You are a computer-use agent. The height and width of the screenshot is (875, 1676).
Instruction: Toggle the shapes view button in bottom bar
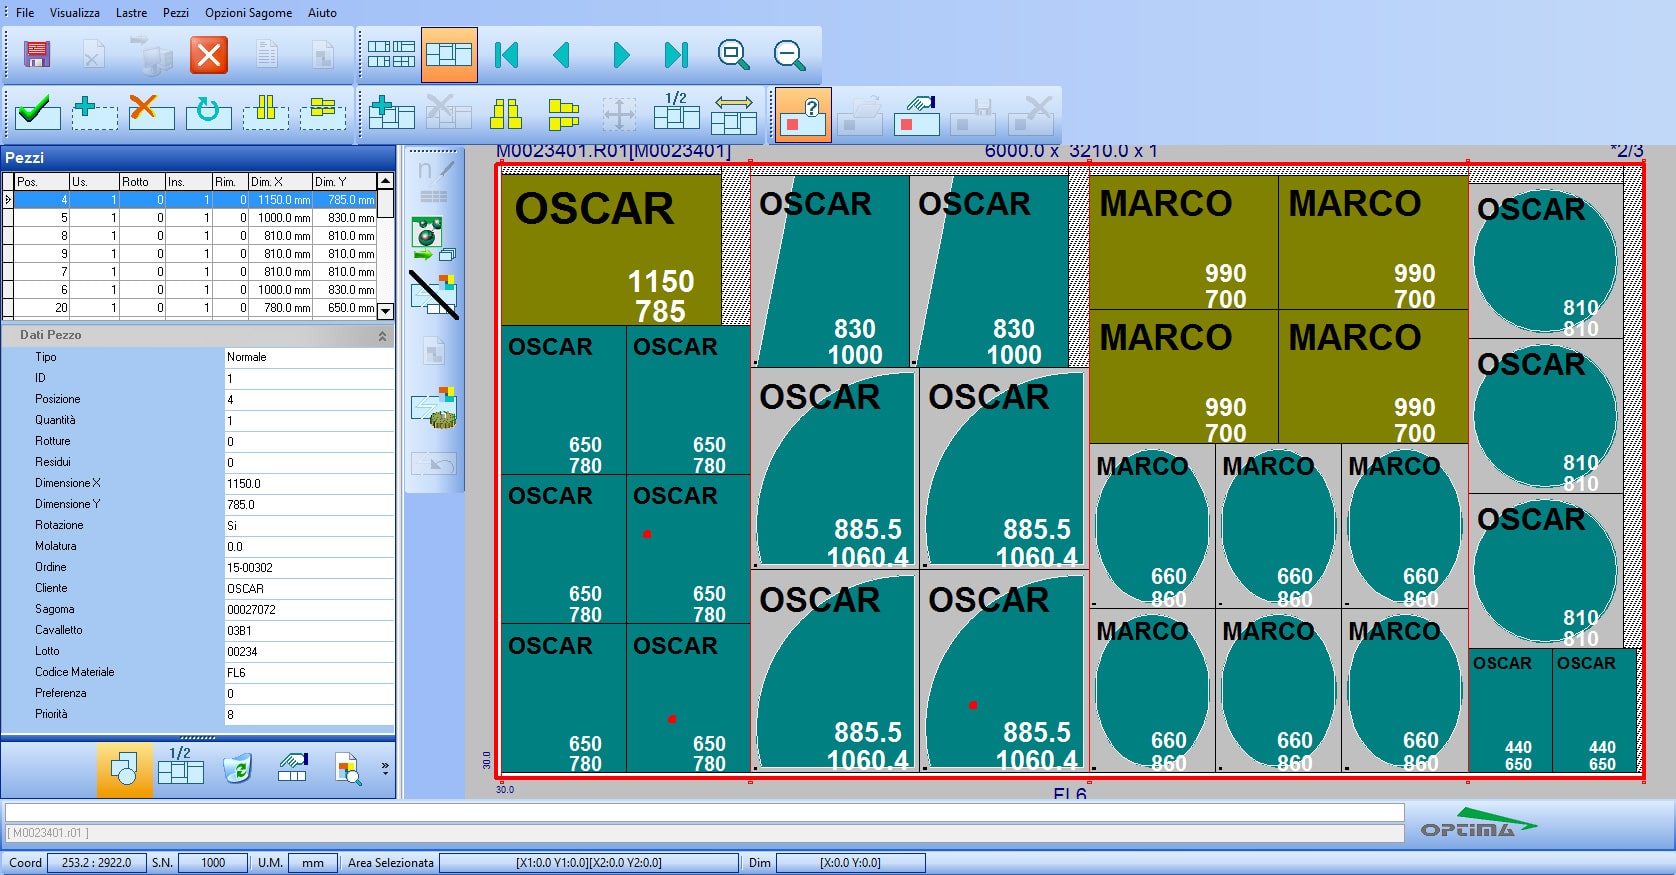[124, 769]
